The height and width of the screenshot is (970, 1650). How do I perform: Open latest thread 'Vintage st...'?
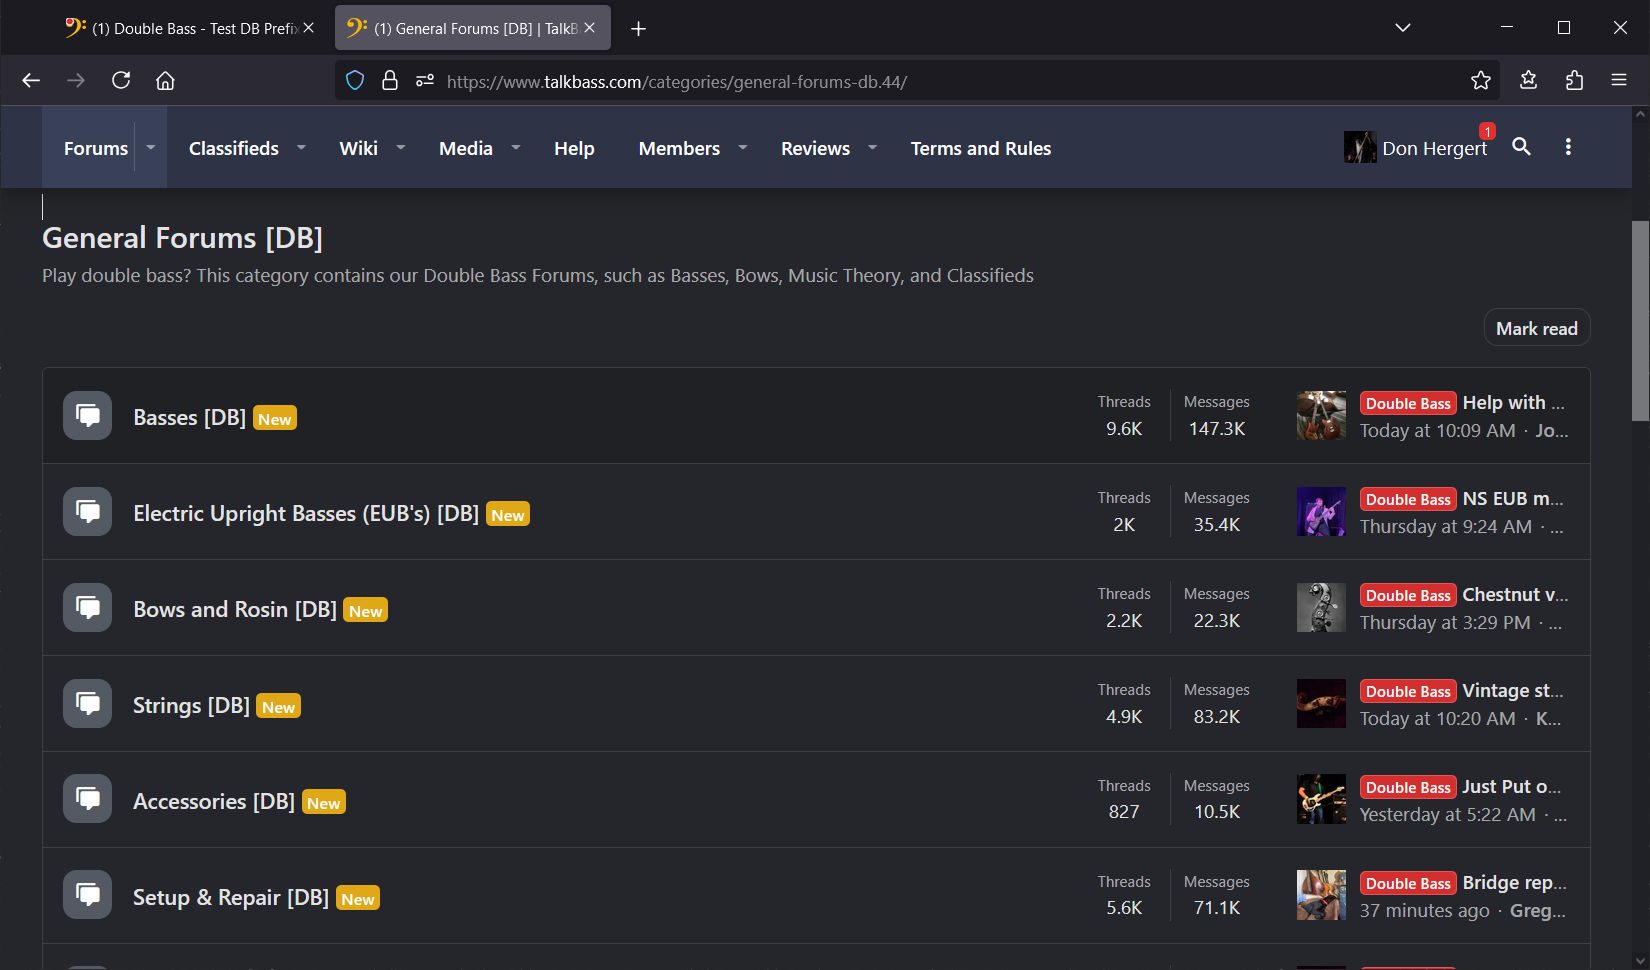click(1513, 690)
